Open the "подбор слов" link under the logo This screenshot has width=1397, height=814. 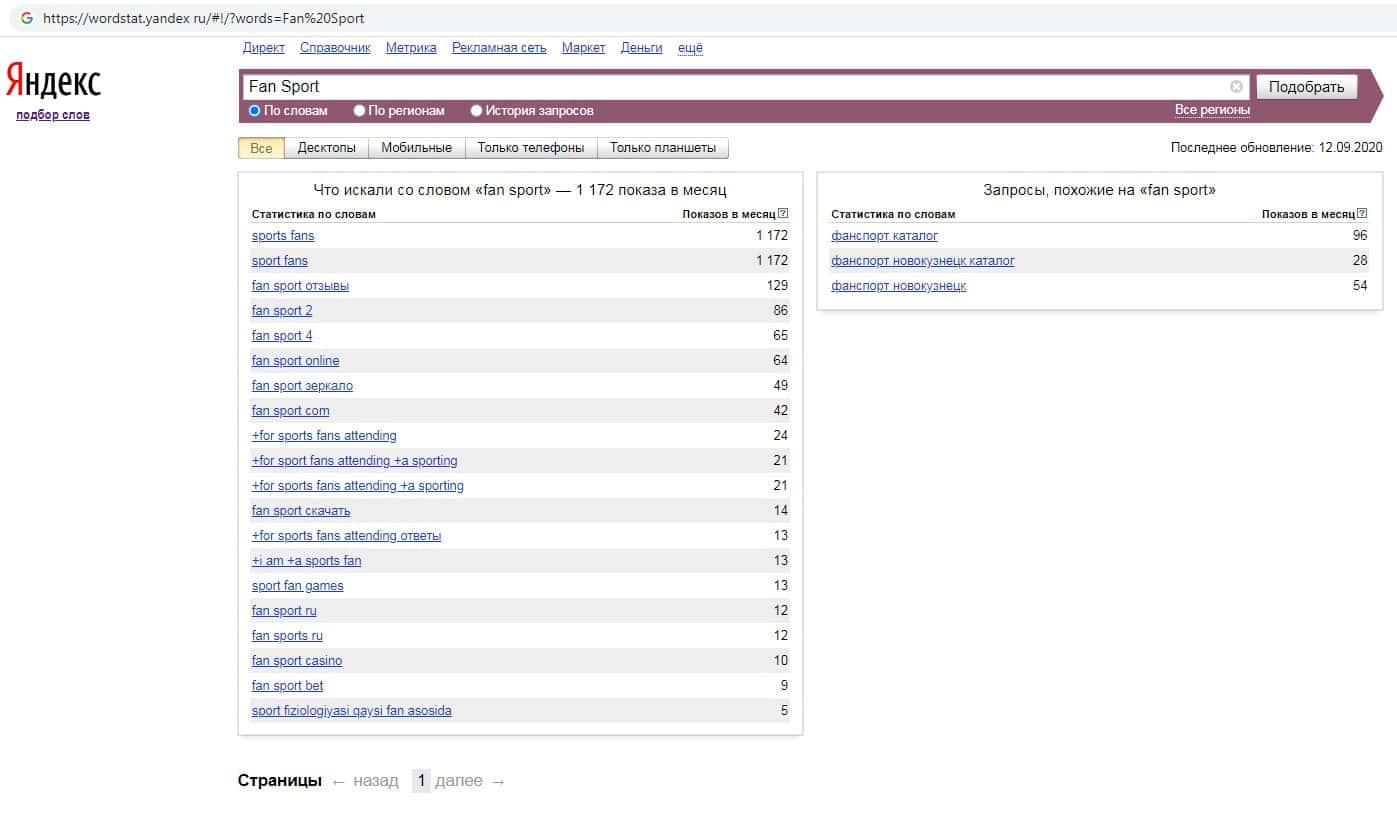click(53, 115)
